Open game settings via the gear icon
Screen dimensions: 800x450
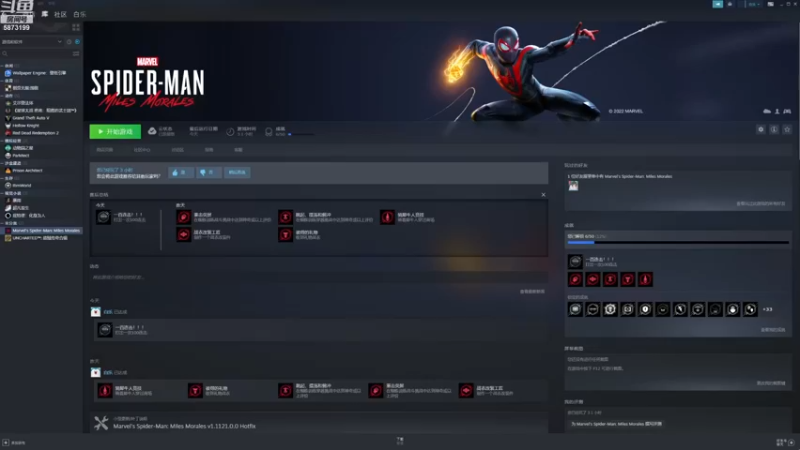click(761, 130)
